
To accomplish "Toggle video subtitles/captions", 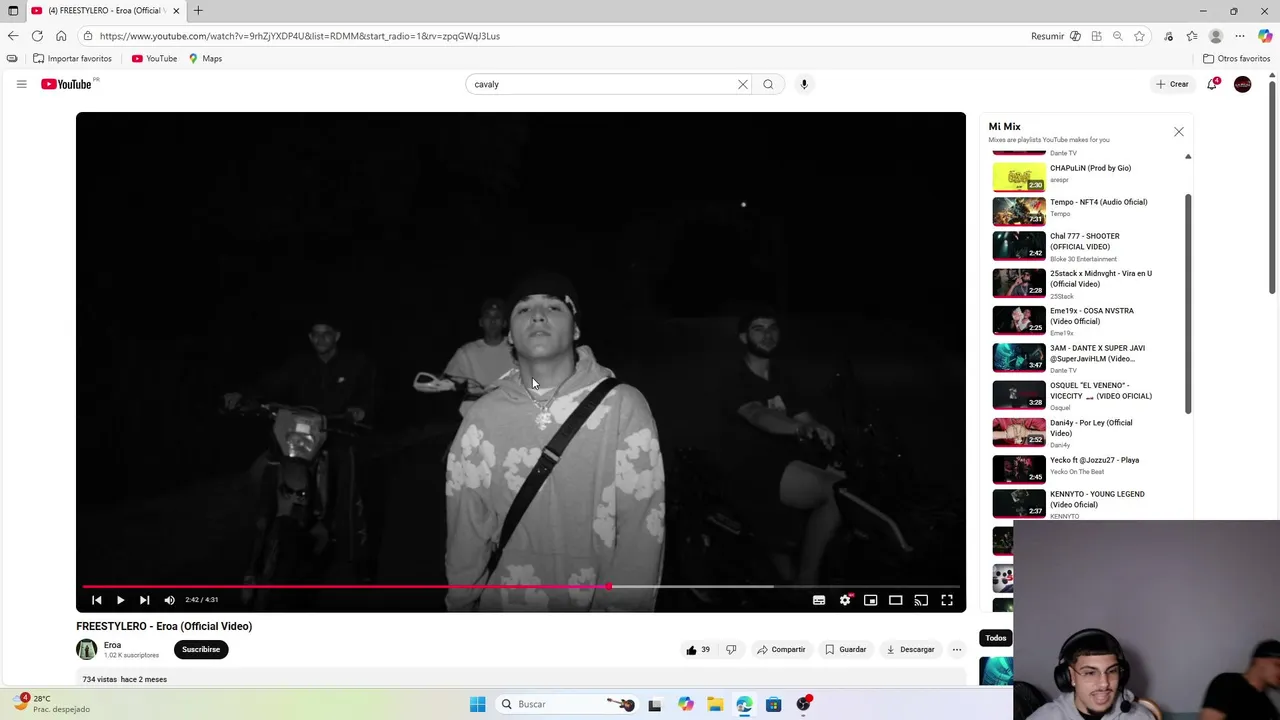I will point(819,600).
